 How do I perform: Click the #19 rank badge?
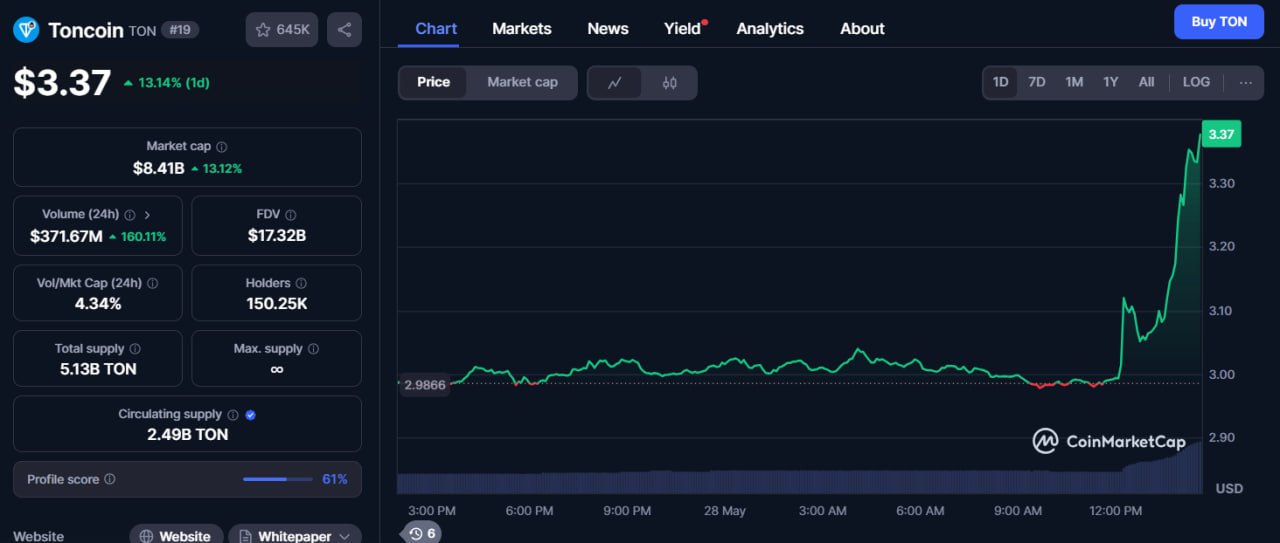point(181,30)
